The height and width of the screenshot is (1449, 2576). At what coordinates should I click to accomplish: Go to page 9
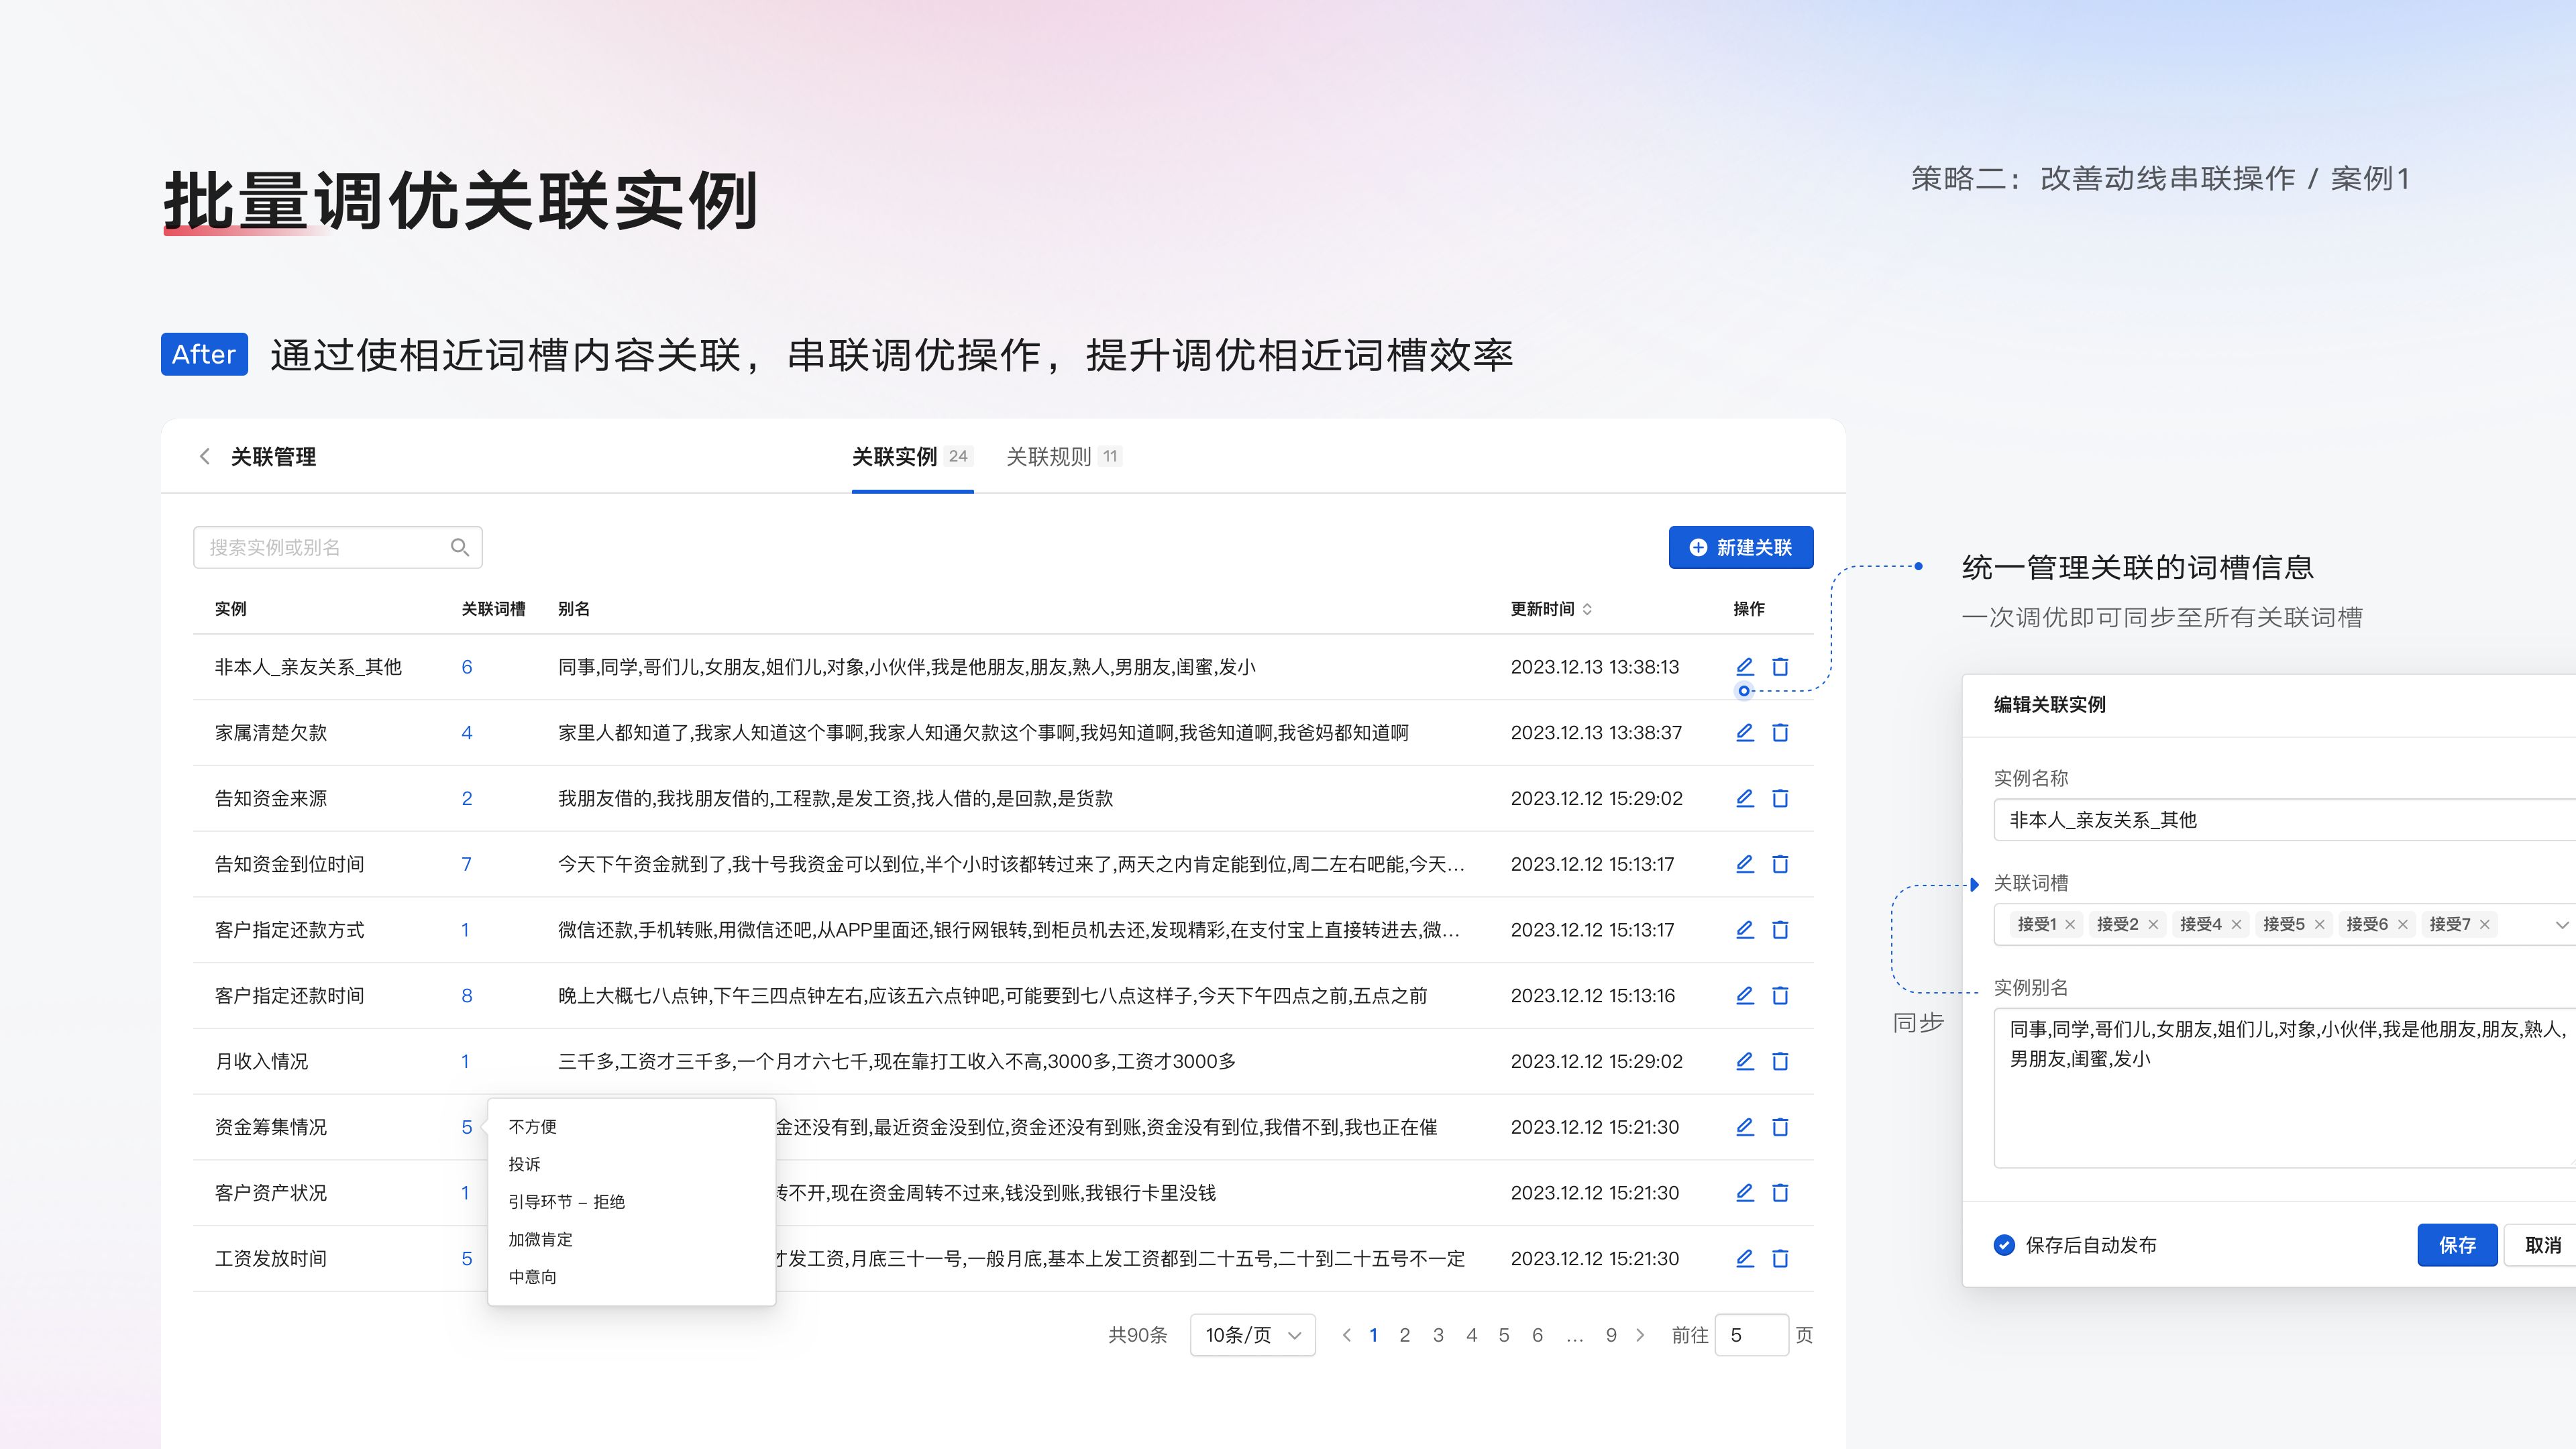pyautogui.click(x=1611, y=1335)
